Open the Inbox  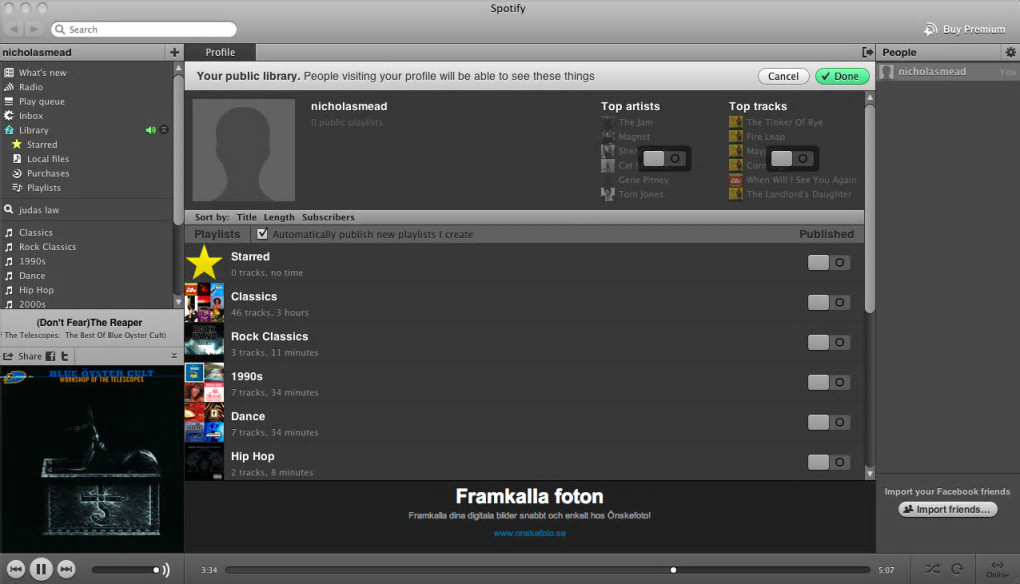pos(31,116)
